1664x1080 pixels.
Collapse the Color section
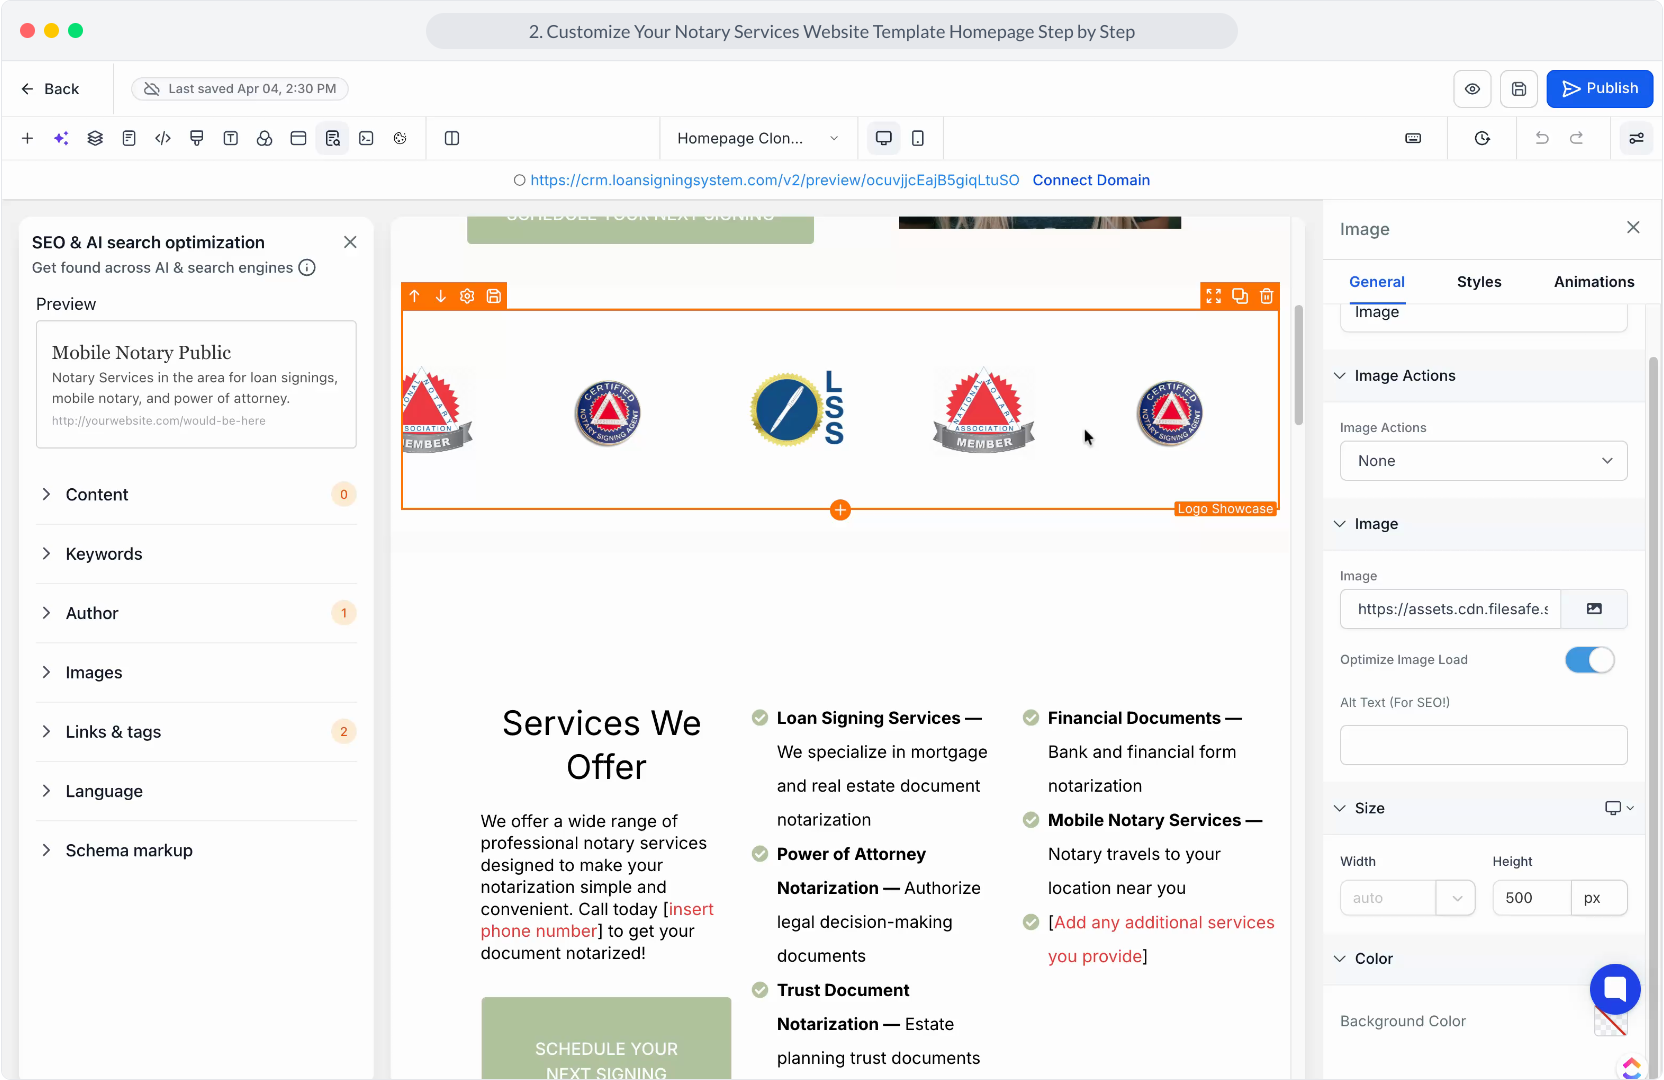tap(1340, 958)
